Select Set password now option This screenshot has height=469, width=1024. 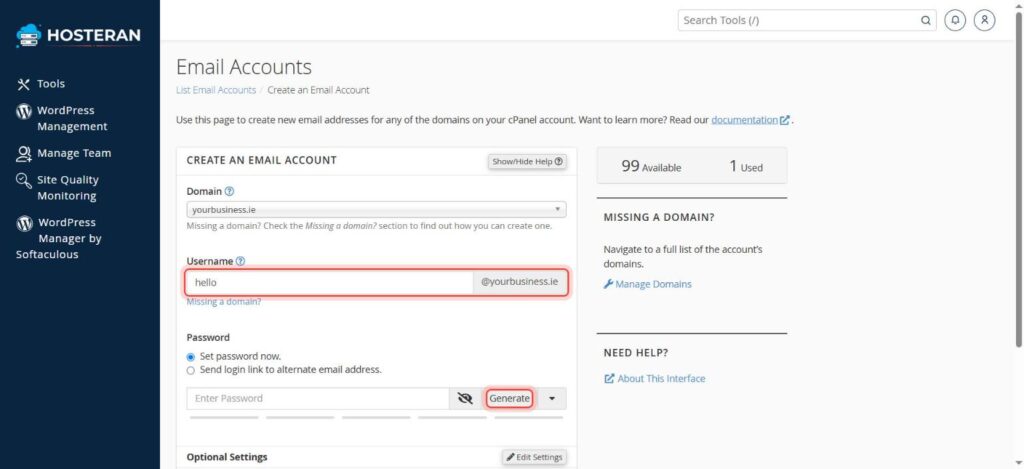tap(191, 357)
